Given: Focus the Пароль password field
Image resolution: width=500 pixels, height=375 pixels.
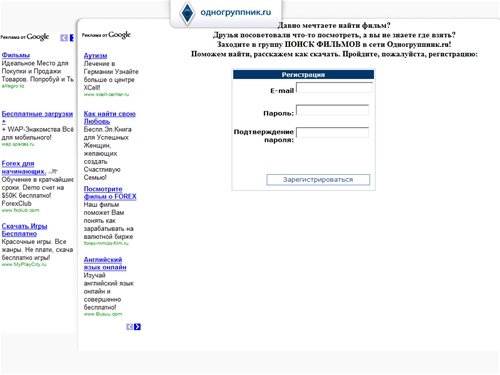Looking at the screenshot, I should [x=332, y=110].
